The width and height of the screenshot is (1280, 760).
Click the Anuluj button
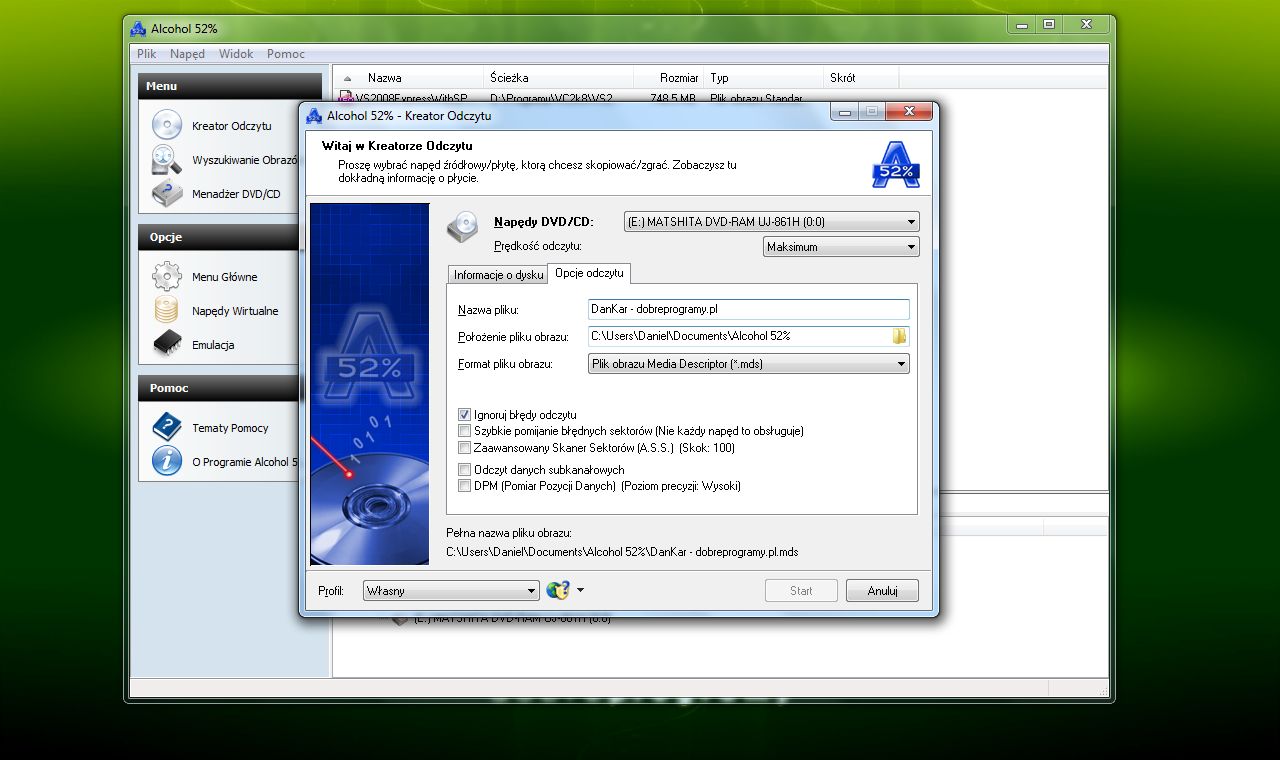(882, 591)
